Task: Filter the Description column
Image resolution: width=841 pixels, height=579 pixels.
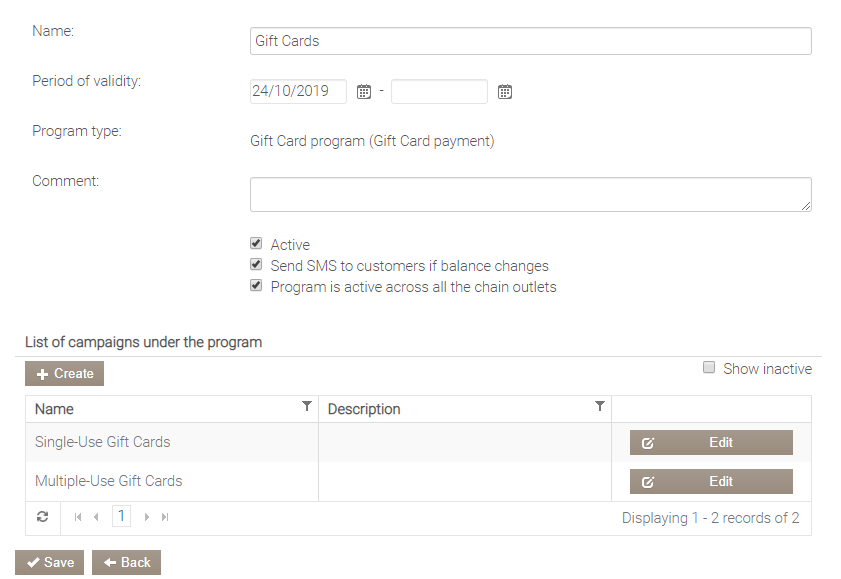Action: coord(599,406)
